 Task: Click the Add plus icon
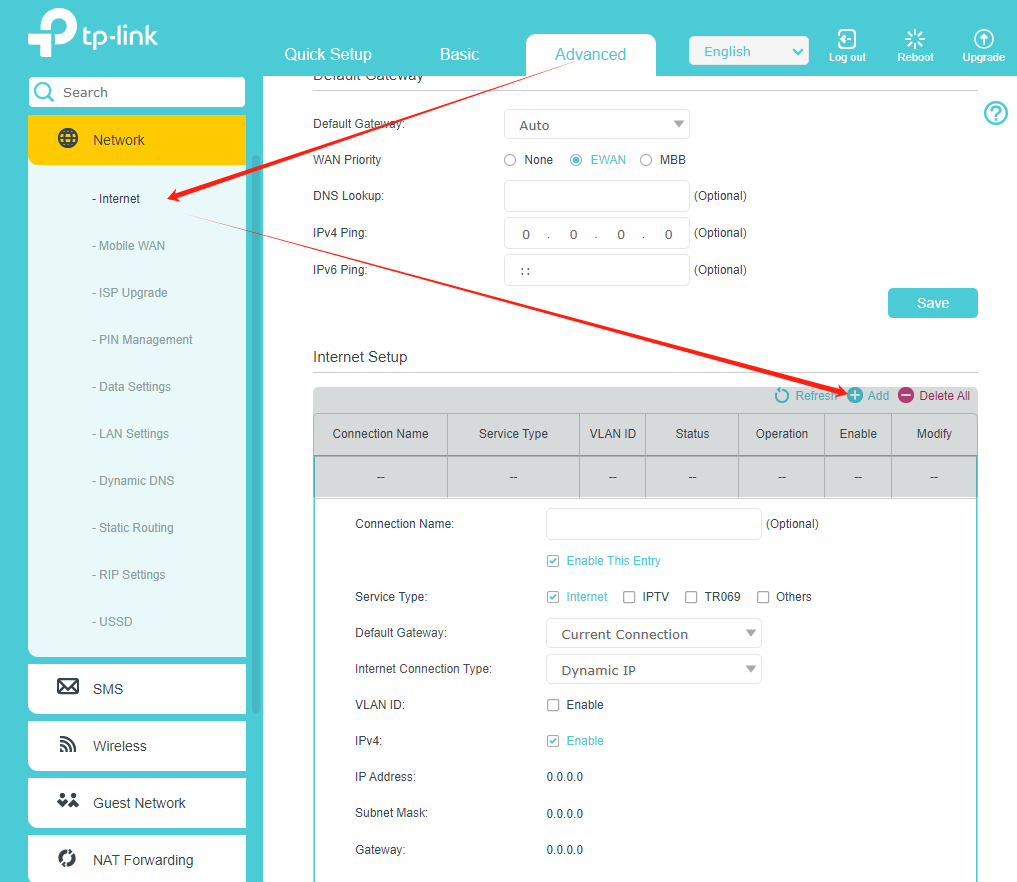(855, 396)
